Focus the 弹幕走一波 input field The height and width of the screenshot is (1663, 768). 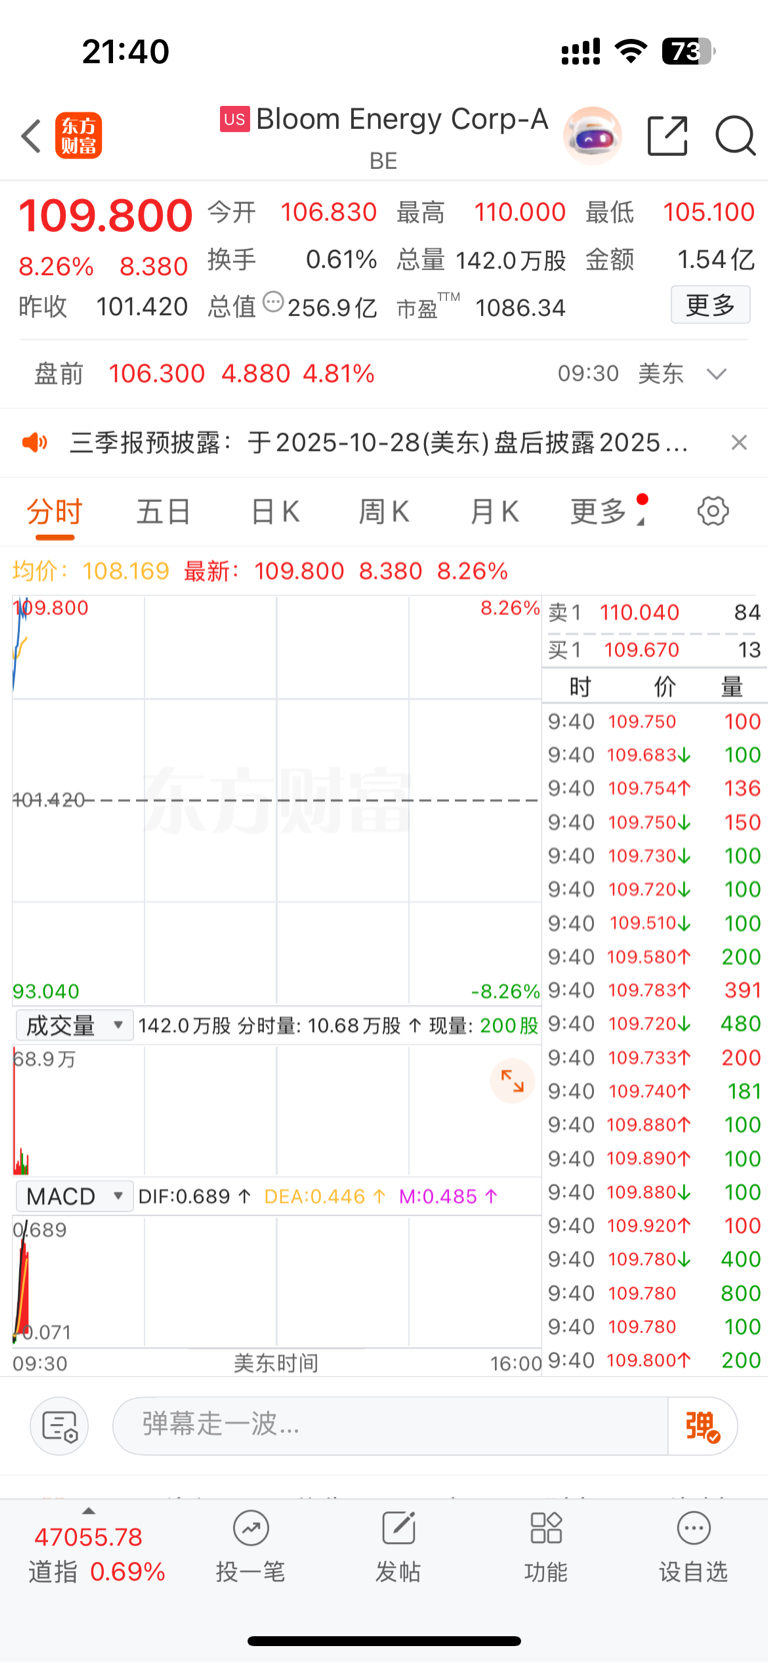pyautogui.click(x=390, y=1426)
